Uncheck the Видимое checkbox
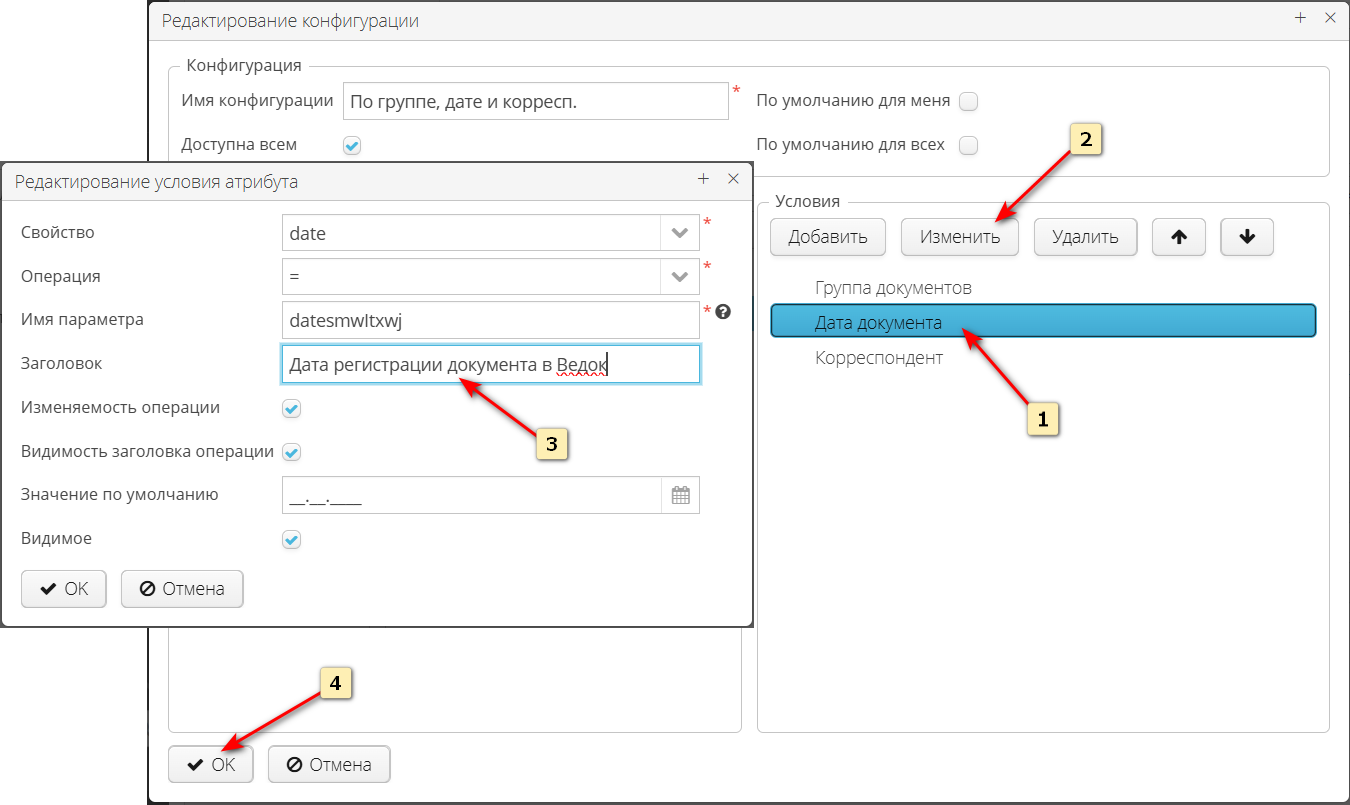 (x=291, y=539)
